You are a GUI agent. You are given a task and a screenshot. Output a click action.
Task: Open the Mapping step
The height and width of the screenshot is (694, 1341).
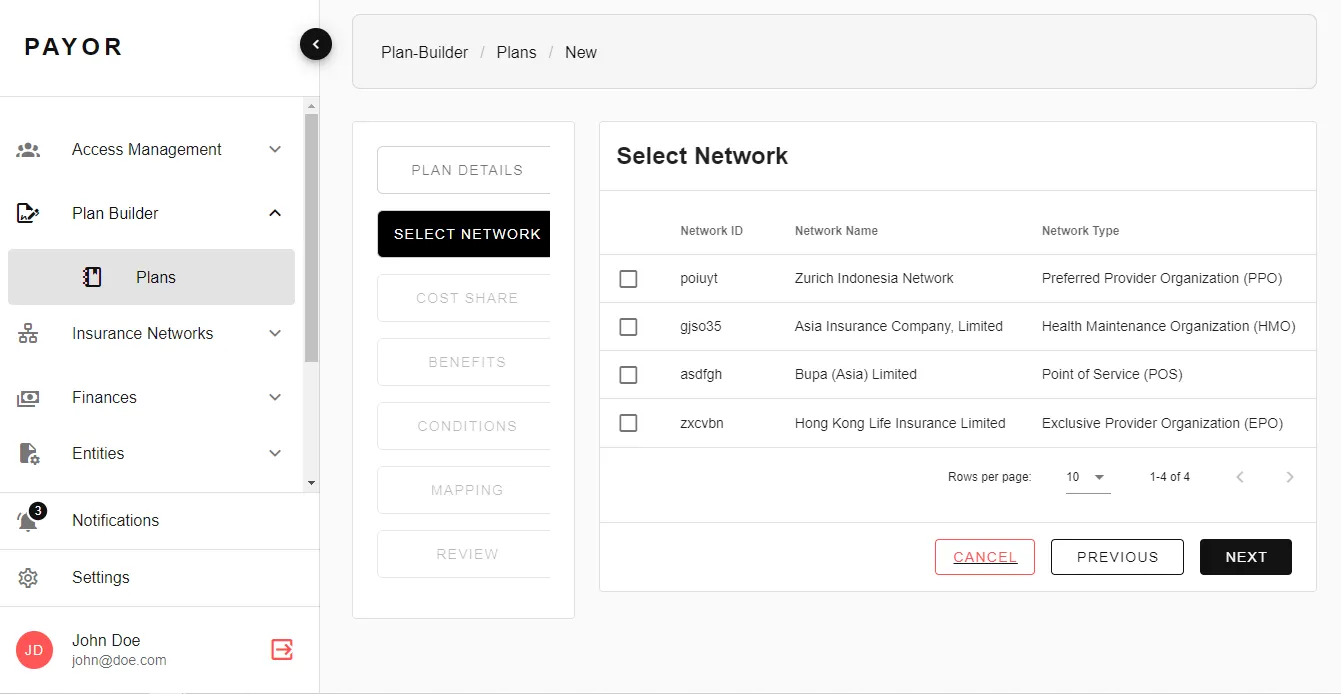tap(465, 490)
